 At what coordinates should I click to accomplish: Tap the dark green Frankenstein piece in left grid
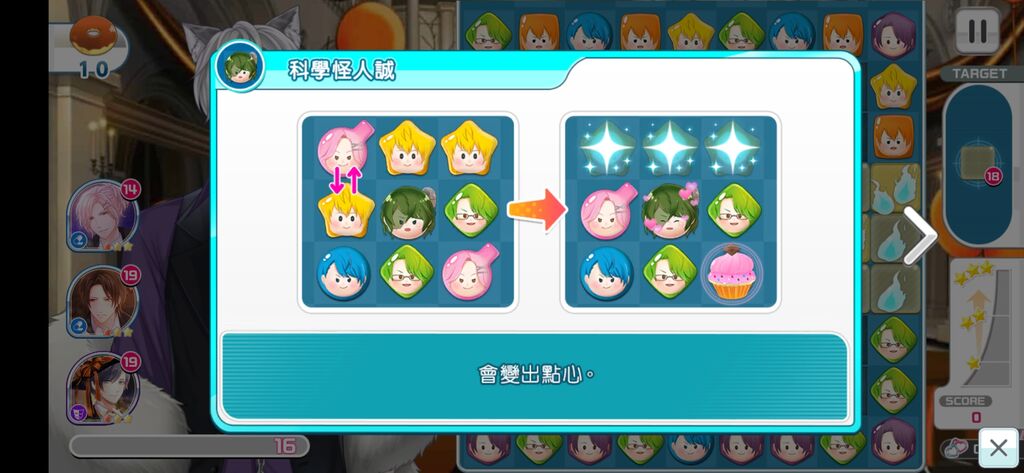click(408, 212)
